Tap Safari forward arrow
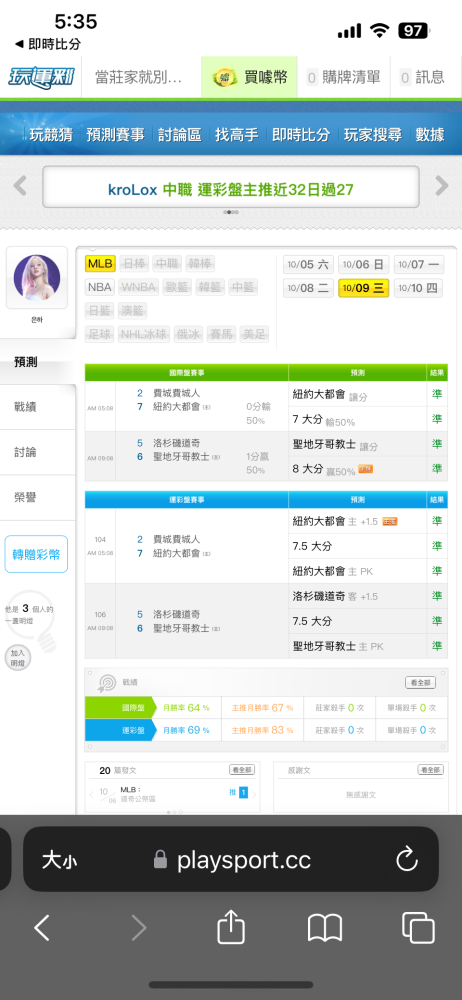462x1000 pixels. coord(138,927)
